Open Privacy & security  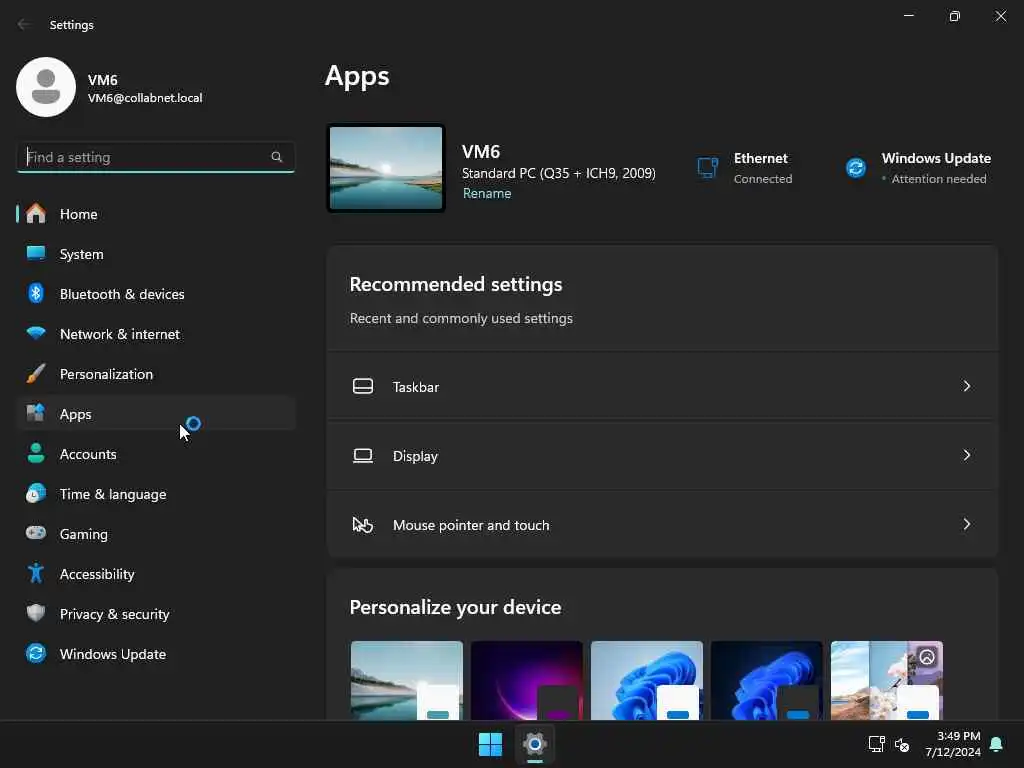click(x=156, y=613)
